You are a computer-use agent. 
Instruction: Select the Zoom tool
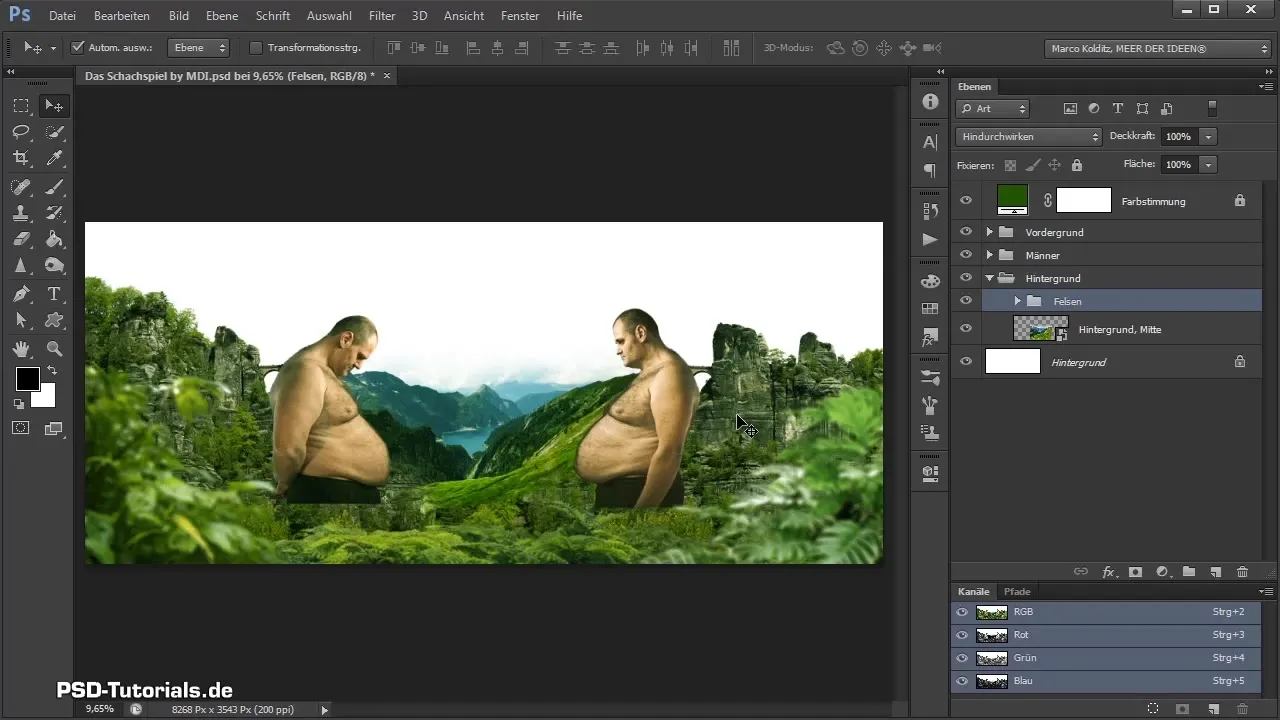click(x=54, y=348)
